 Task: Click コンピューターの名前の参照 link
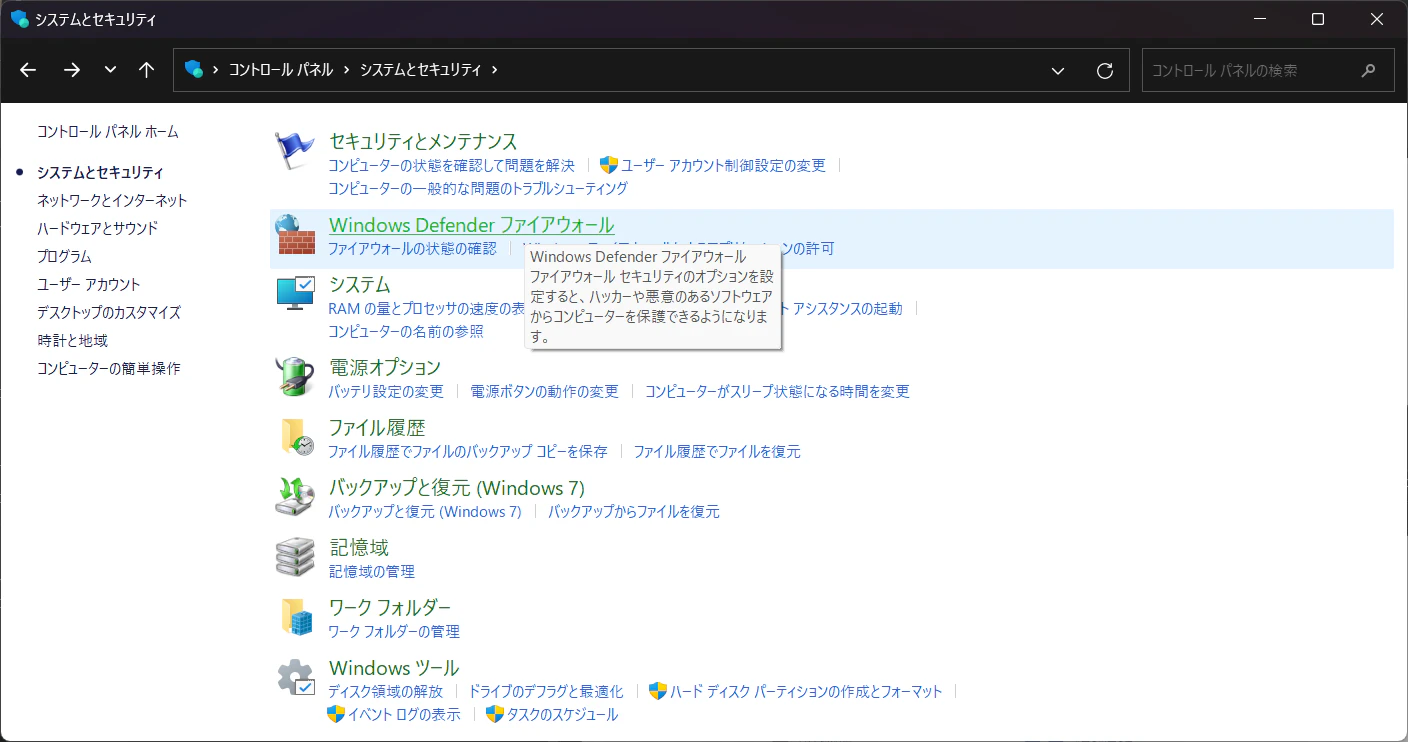[x=406, y=331]
